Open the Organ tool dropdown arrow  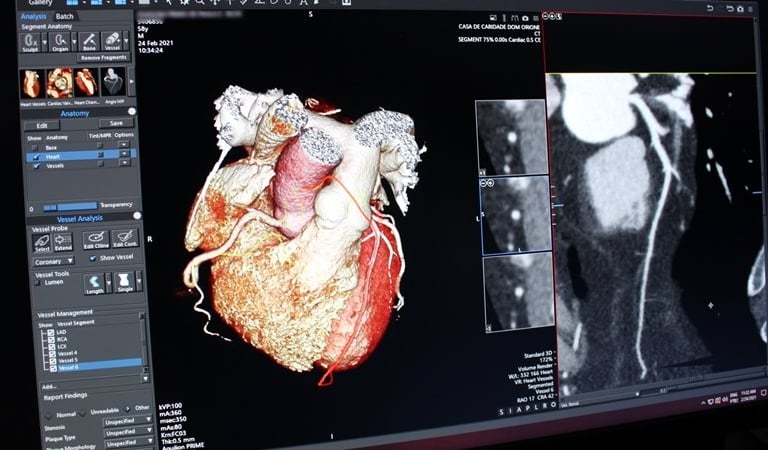point(74,42)
